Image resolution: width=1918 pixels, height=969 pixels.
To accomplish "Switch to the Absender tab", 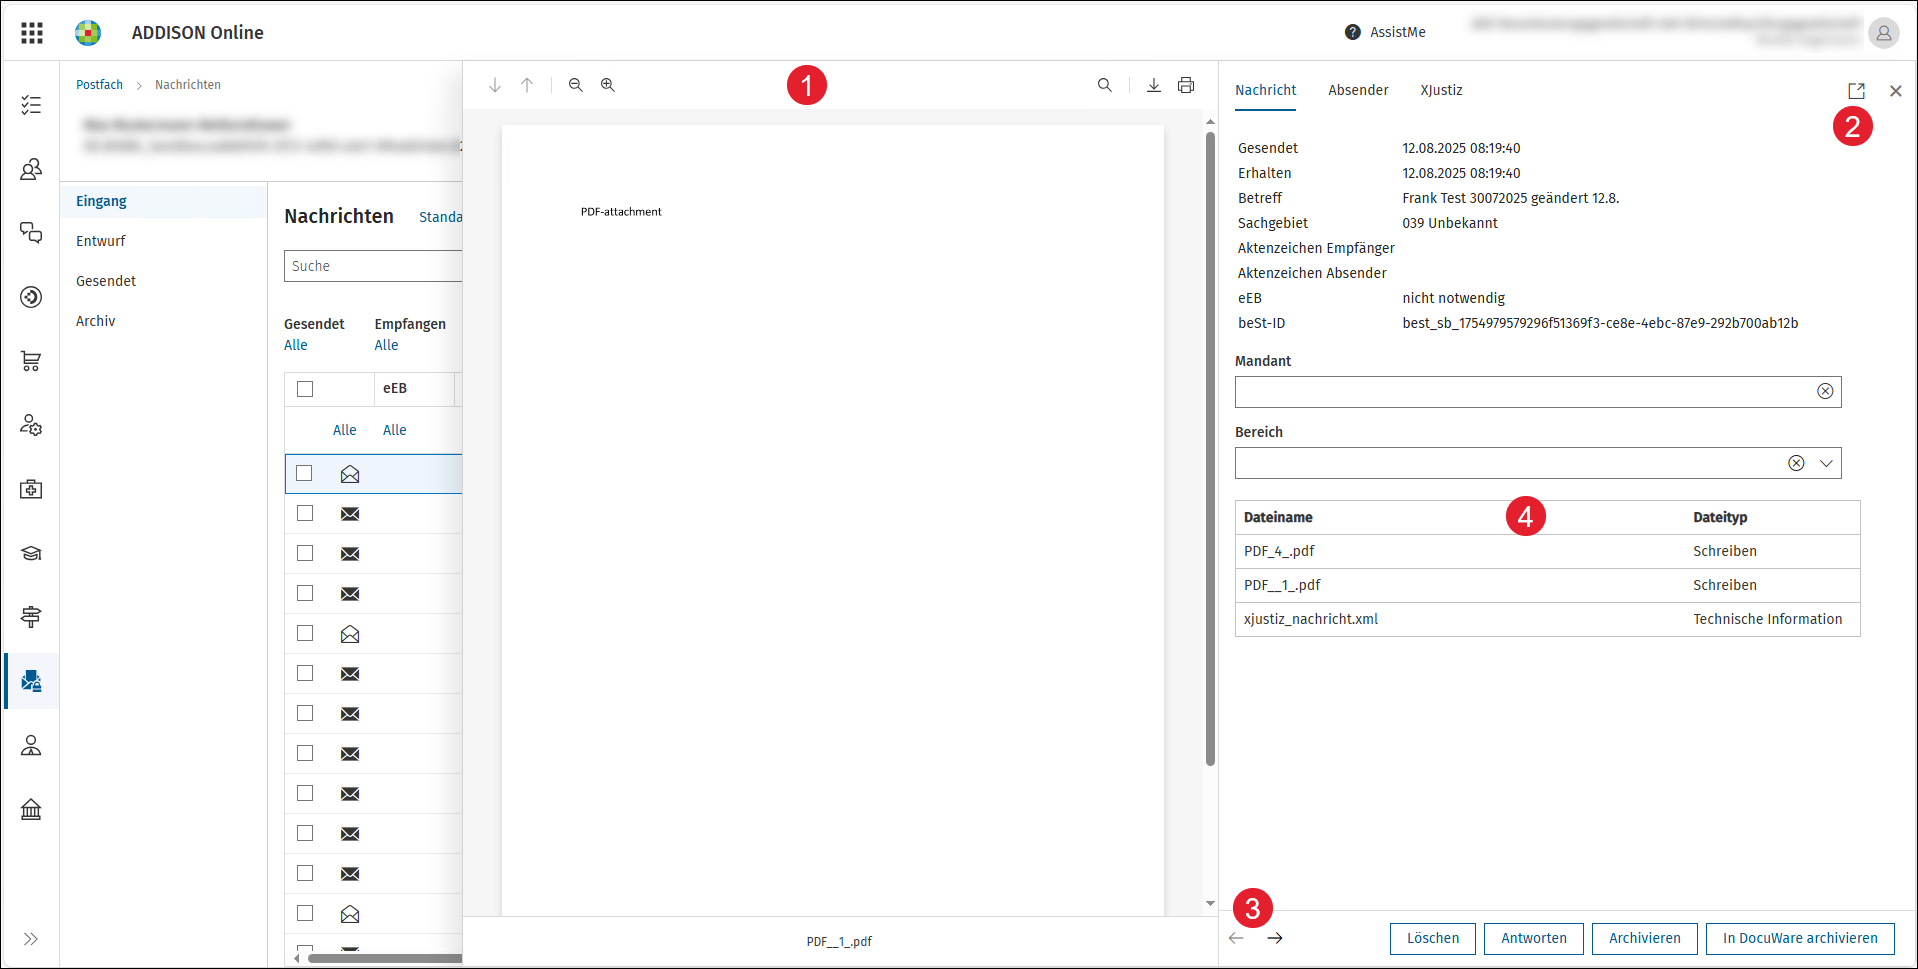I will (1358, 90).
